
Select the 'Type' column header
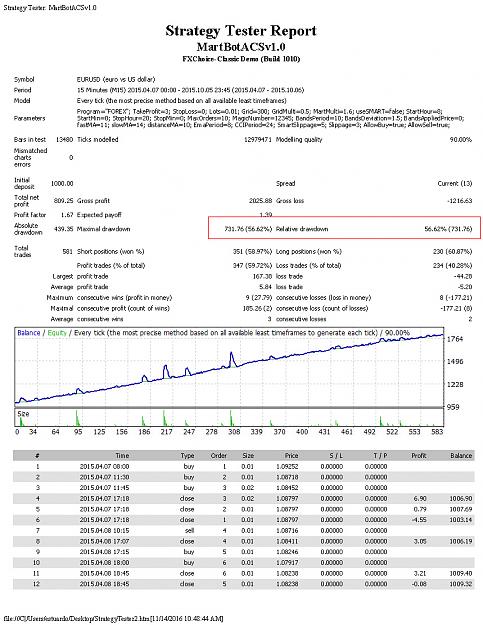point(187,456)
